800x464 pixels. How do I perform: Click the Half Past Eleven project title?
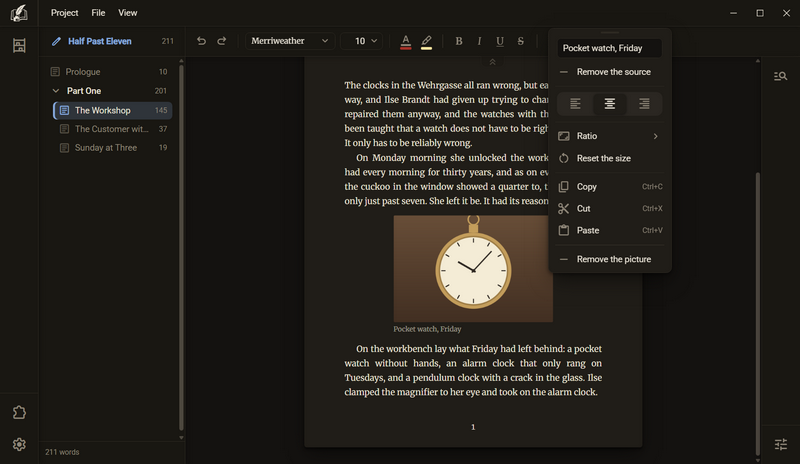99,41
